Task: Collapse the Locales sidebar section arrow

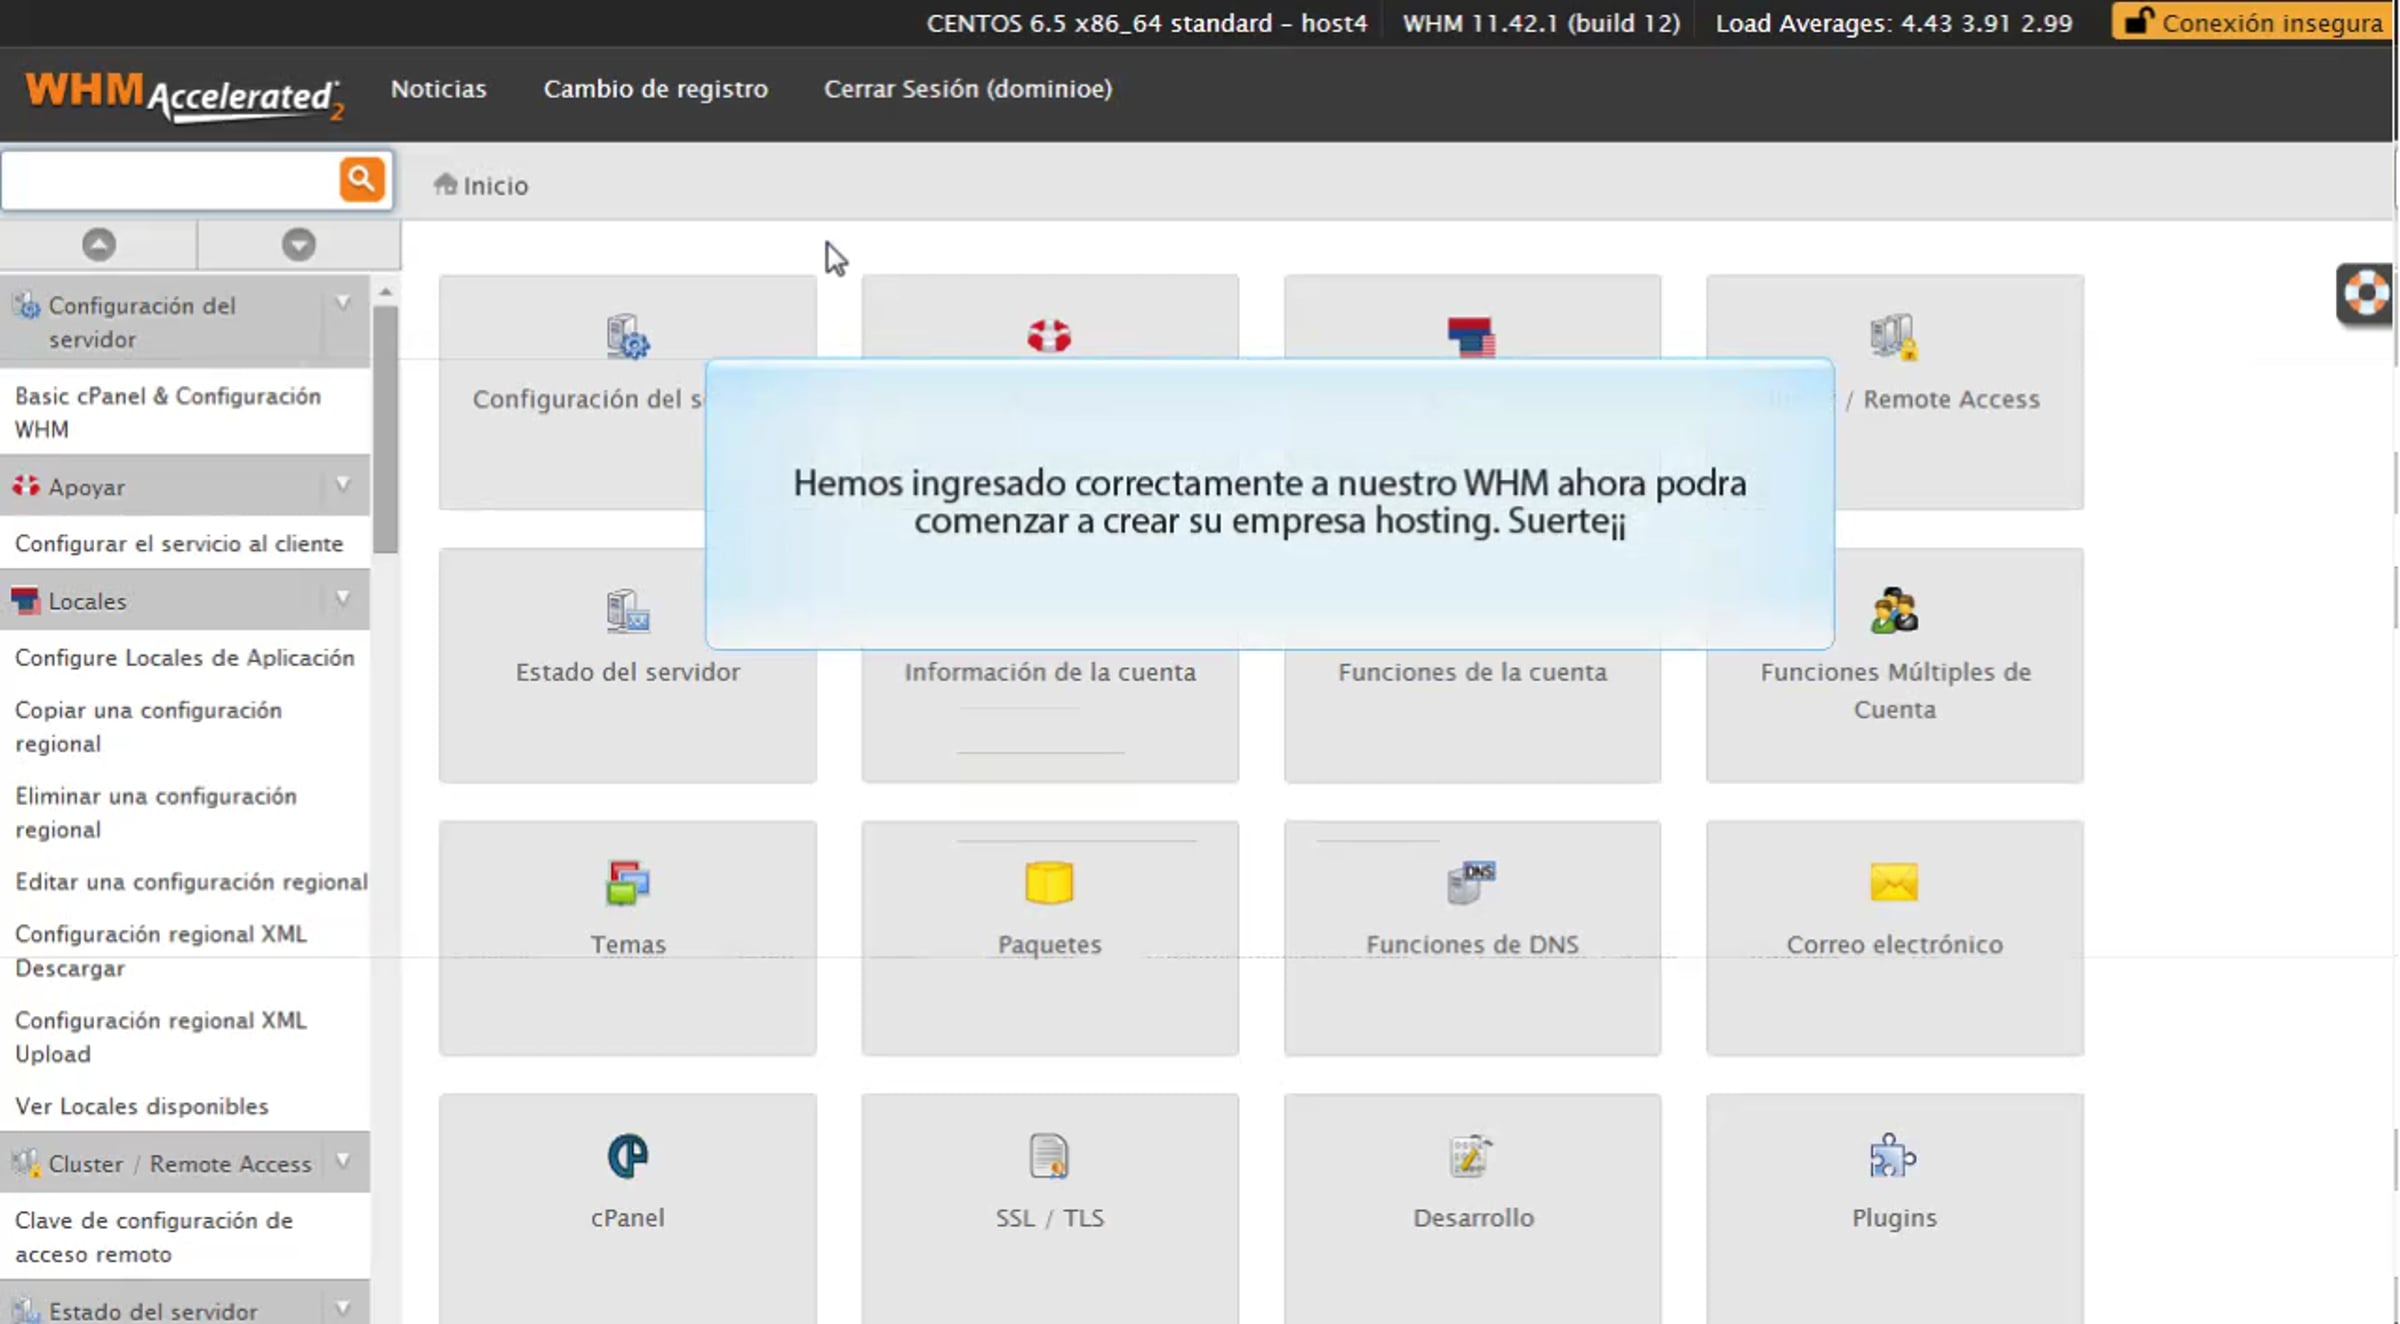Action: (x=343, y=599)
